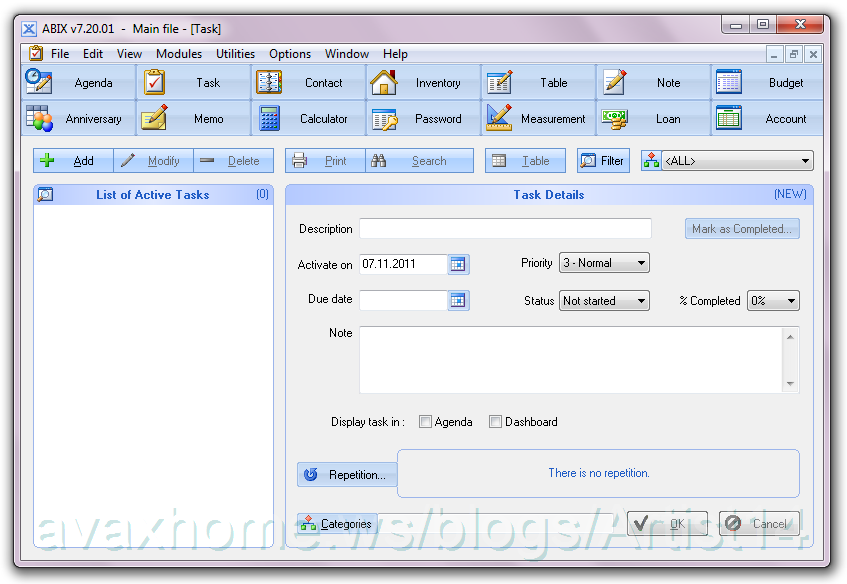Screen dimensions: 847x584
Task: Open the Edit menu
Action: tap(93, 54)
